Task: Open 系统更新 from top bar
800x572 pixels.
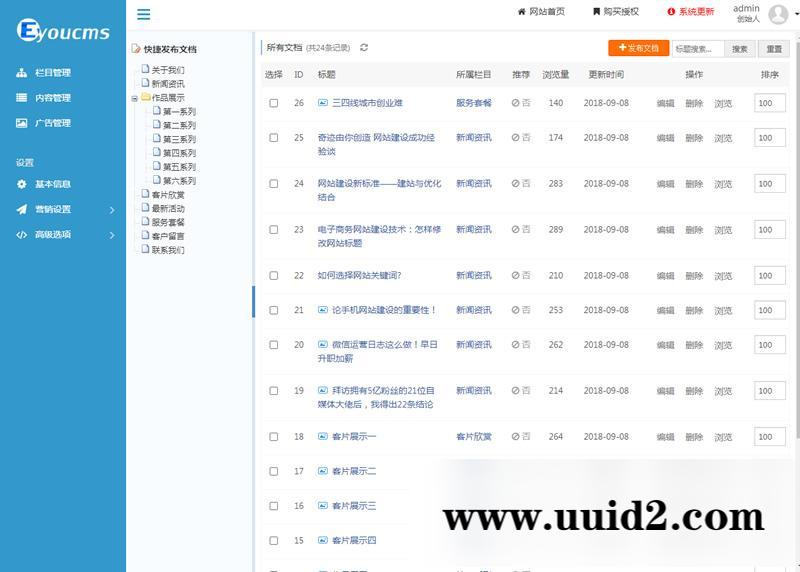Action: [x=696, y=11]
